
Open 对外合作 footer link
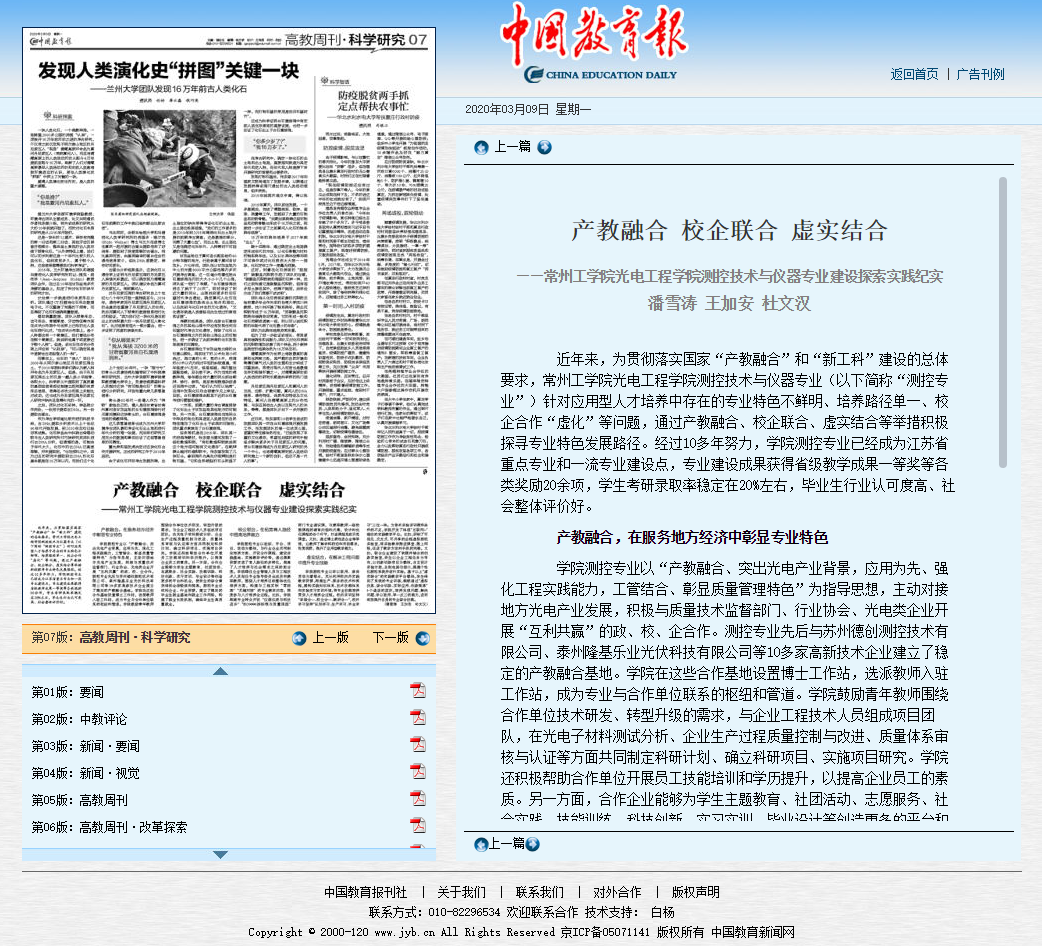[617, 892]
